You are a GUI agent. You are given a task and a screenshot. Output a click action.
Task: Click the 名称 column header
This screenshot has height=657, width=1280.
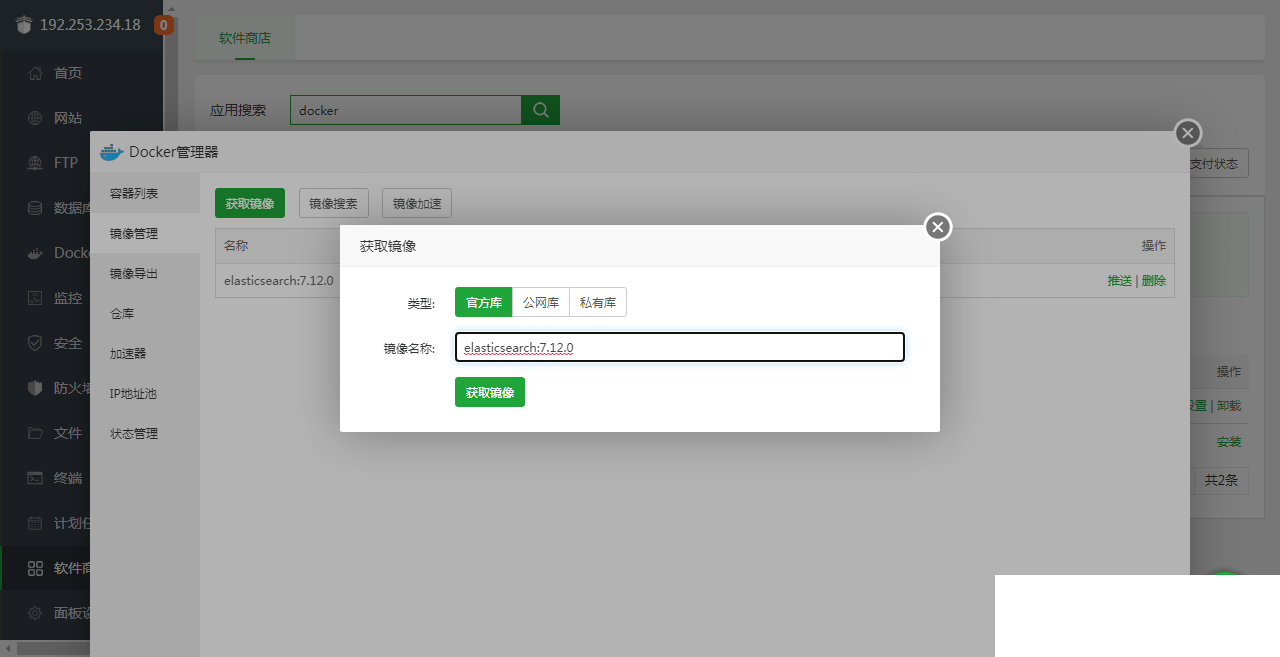tap(236, 246)
